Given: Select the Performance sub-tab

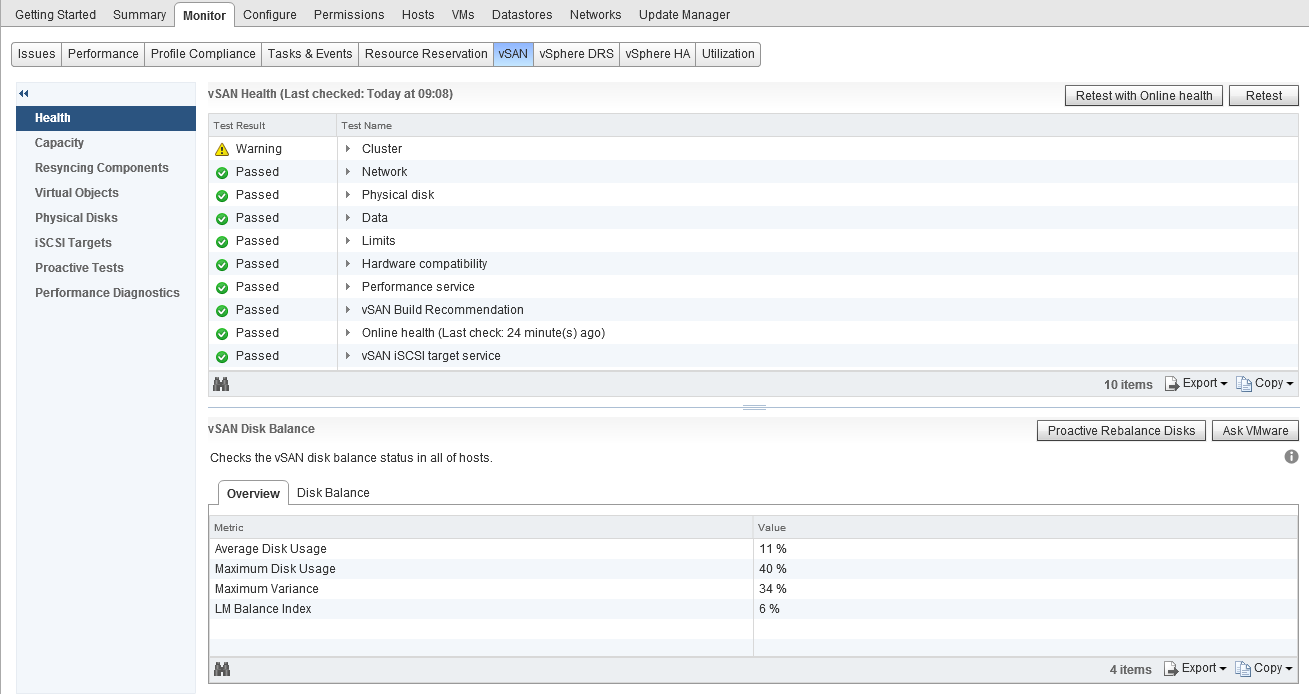Looking at the screenshot, I should (x=103, y=54).
